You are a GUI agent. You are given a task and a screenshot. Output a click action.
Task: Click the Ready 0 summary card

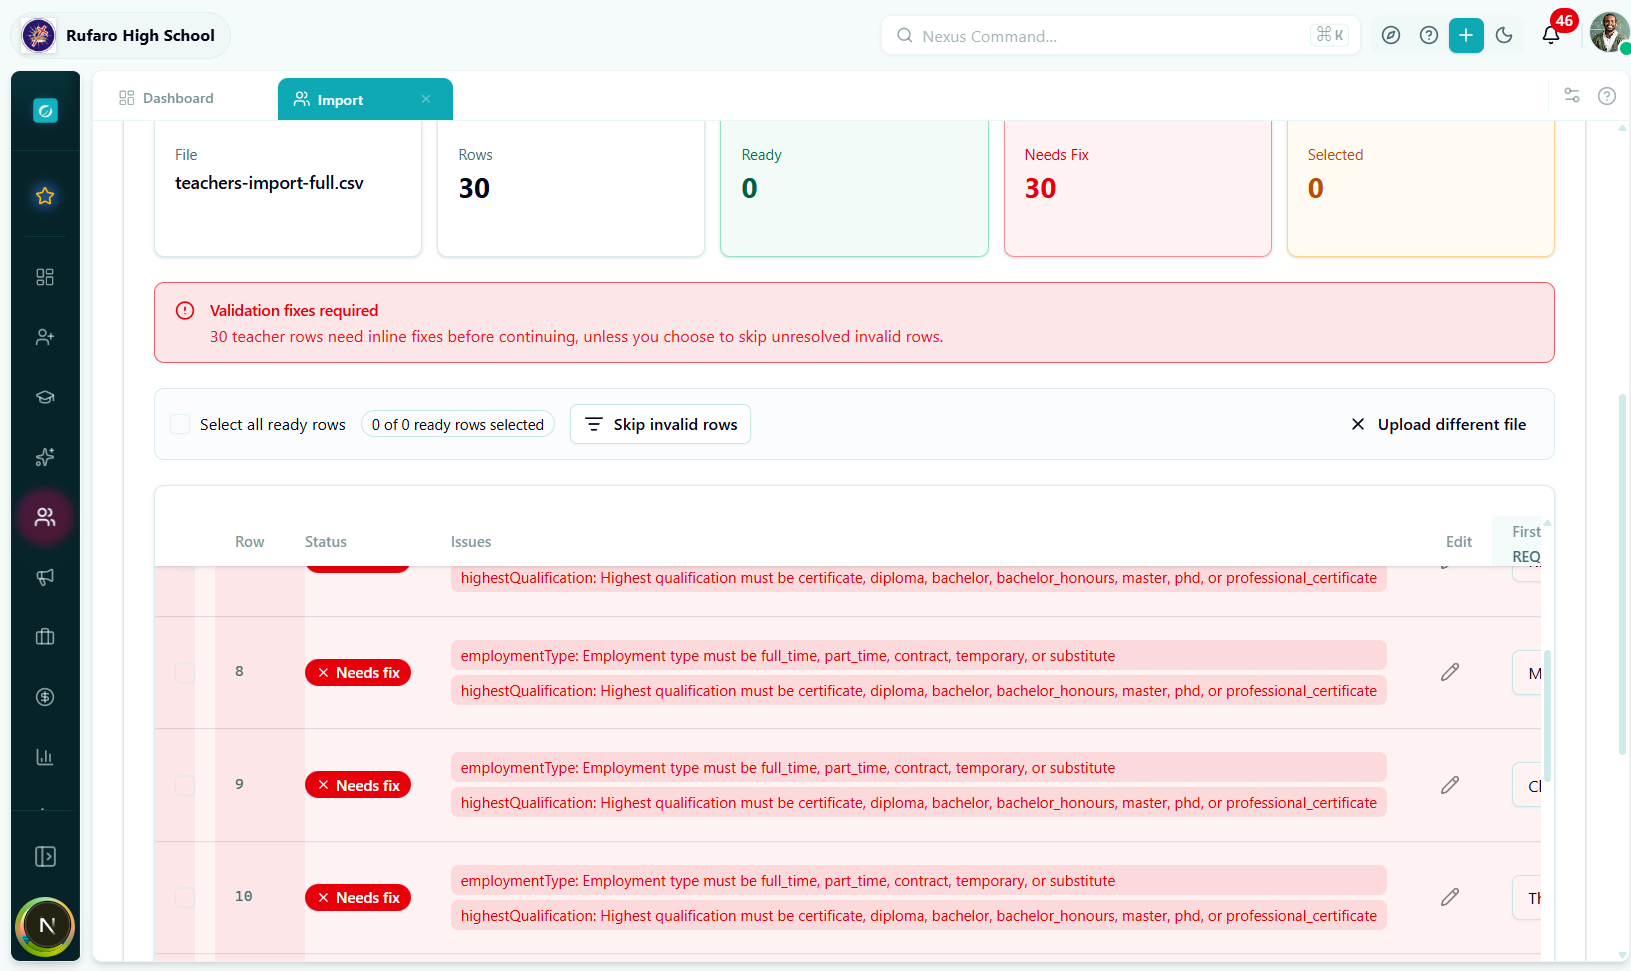855,188
